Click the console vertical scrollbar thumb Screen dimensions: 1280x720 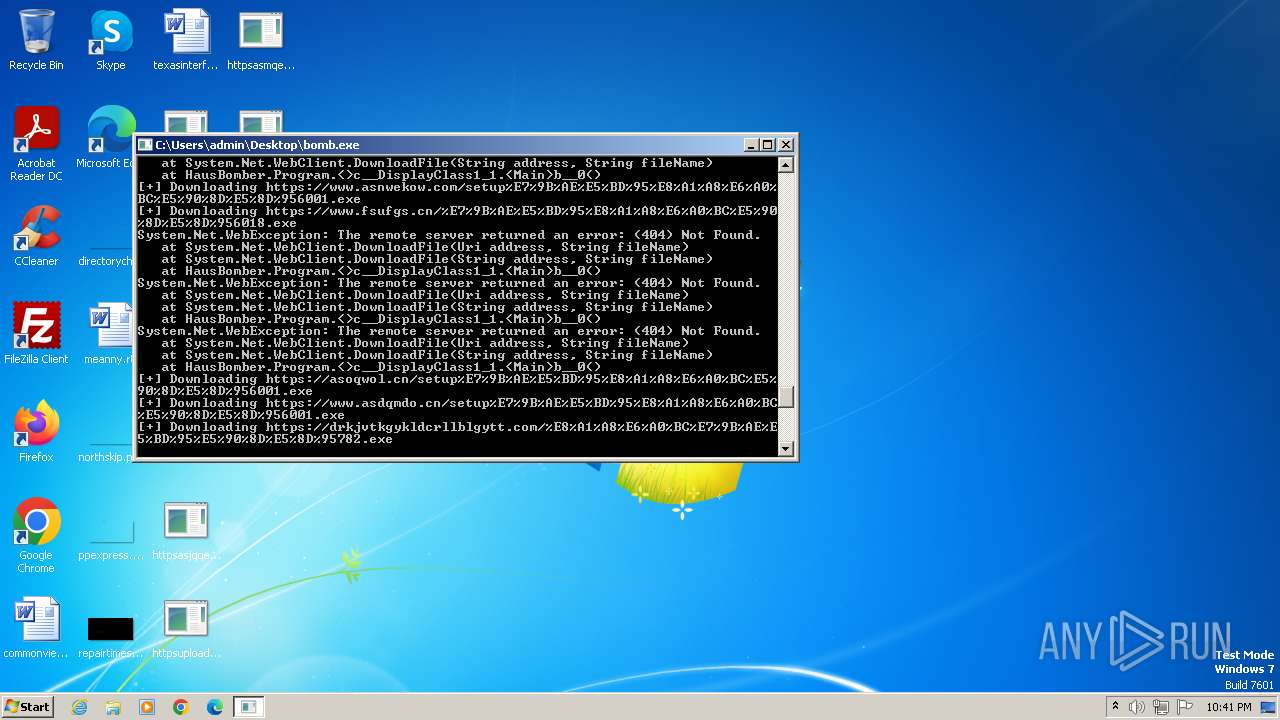[786, 397]
